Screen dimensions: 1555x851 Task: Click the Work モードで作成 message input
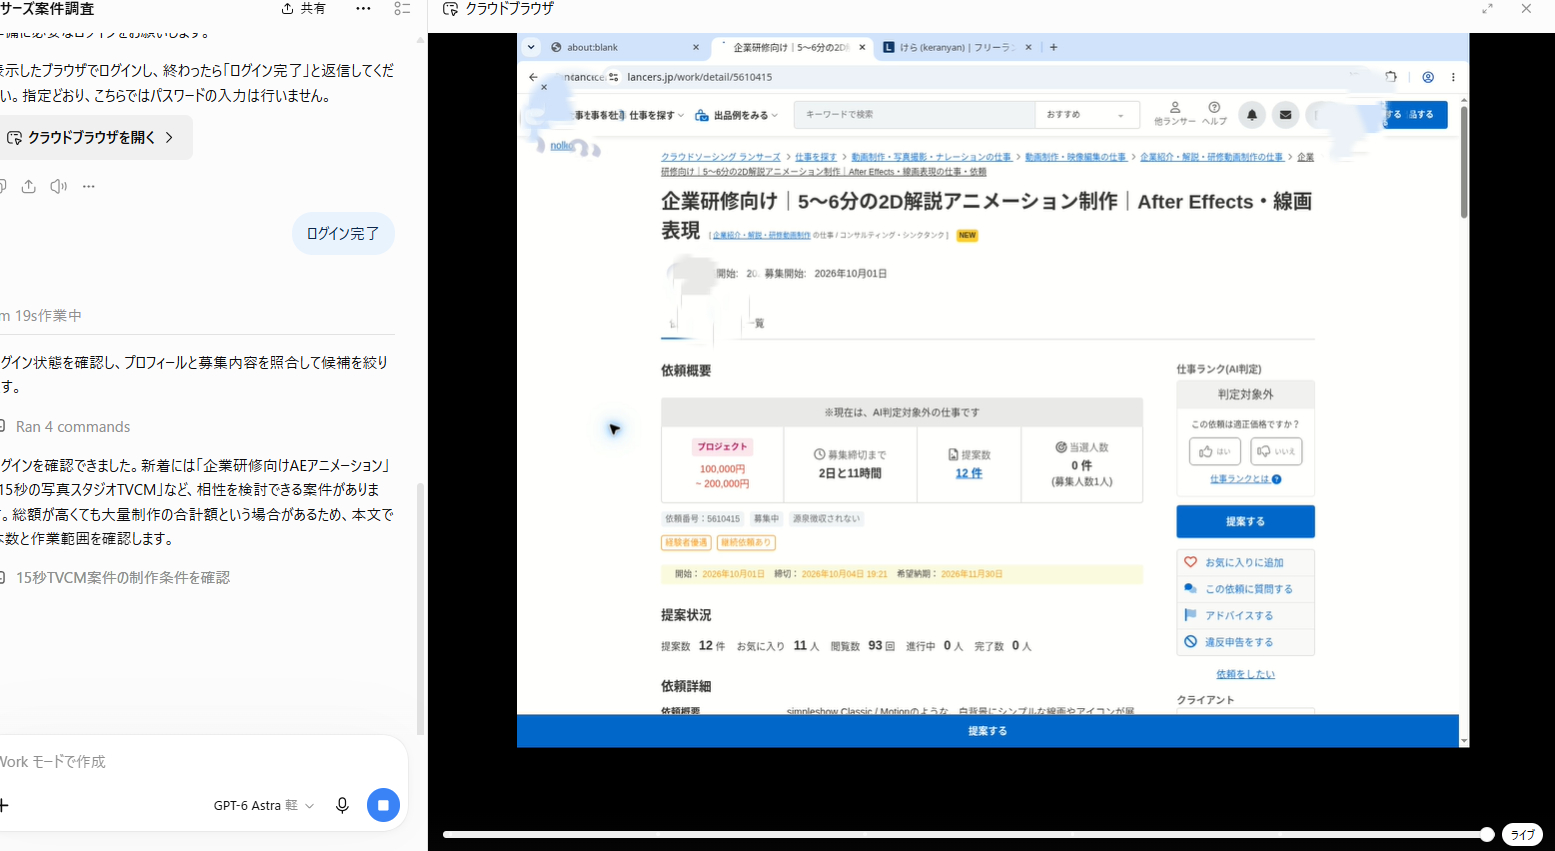point(200,762)
